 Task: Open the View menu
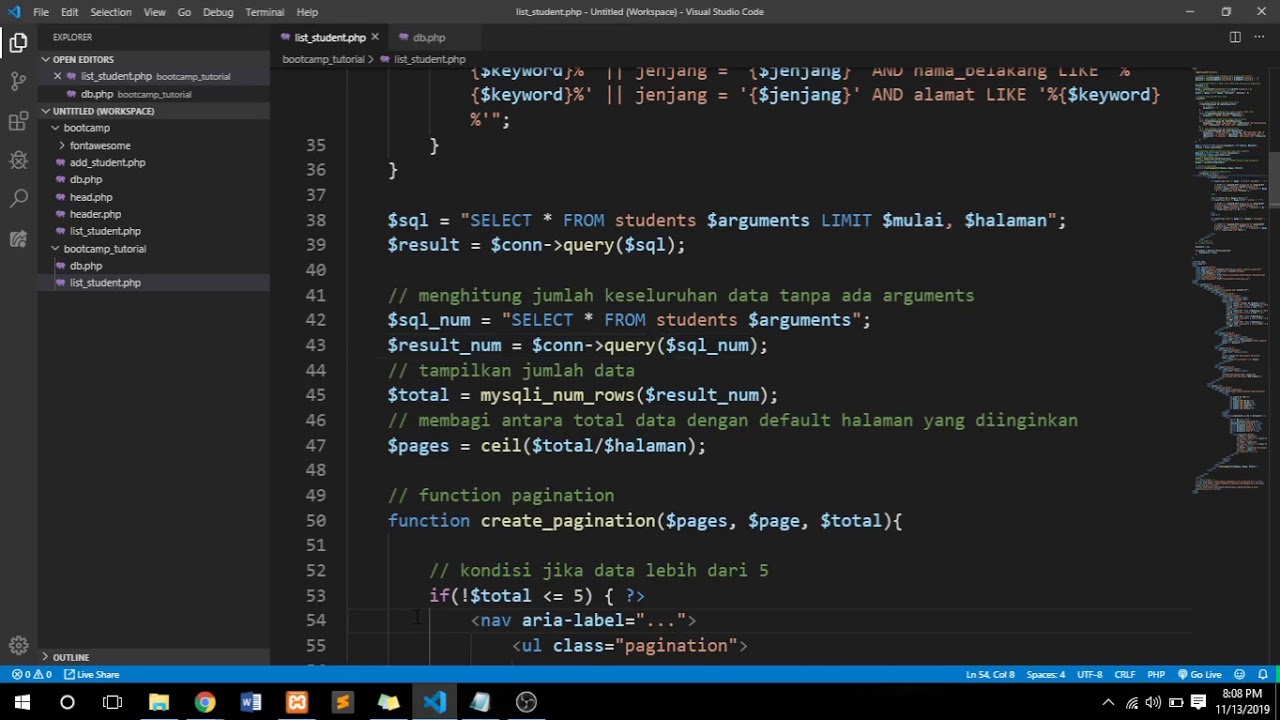coord(154,12)
